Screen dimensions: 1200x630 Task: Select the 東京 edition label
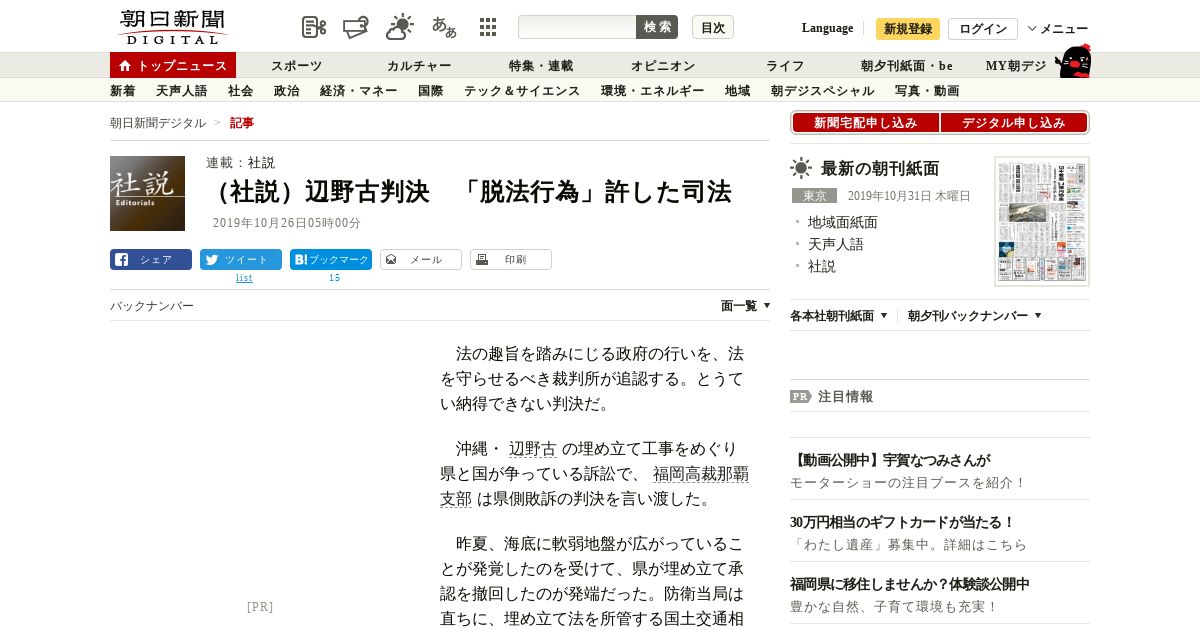[x=814, y=196]
